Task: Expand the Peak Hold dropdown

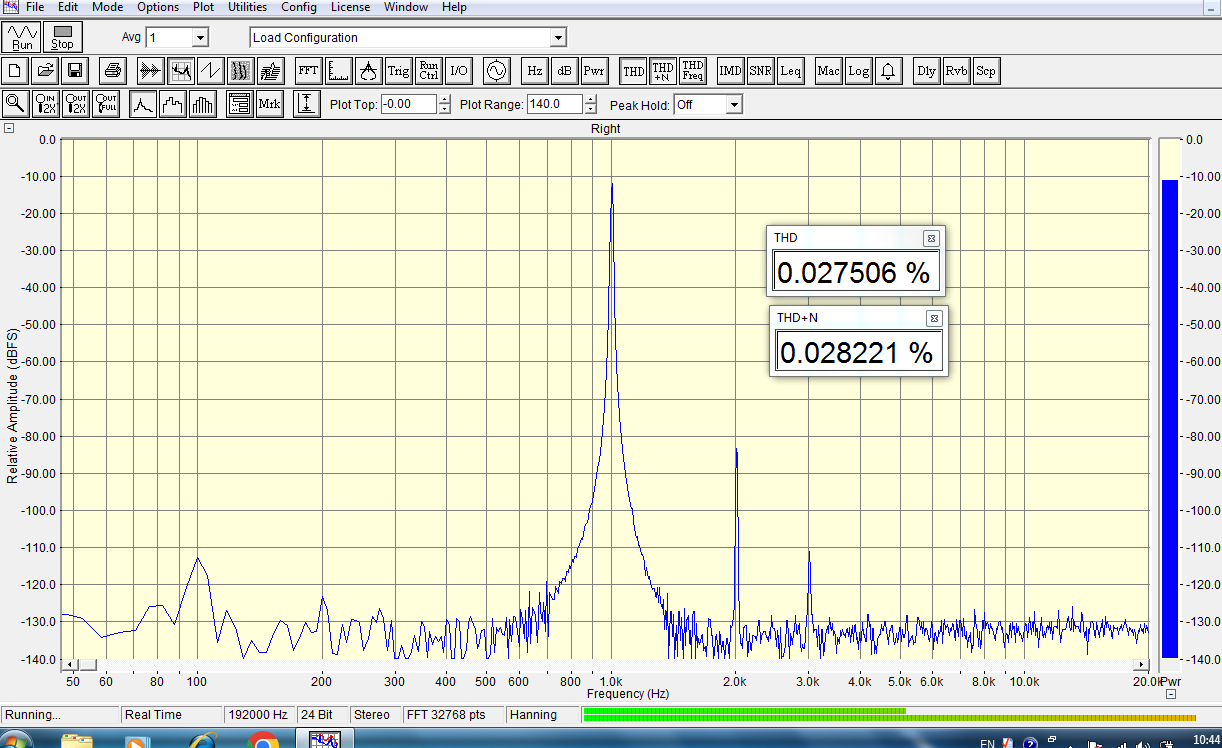Action: pos(734,105)
